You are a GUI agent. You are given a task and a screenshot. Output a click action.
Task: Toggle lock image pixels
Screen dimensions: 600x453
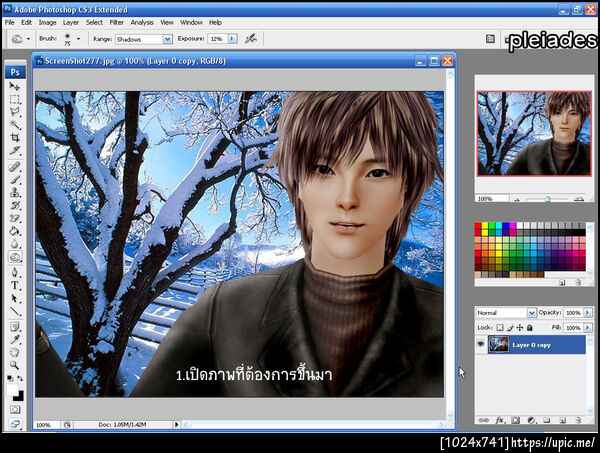[x=510, y=328]
